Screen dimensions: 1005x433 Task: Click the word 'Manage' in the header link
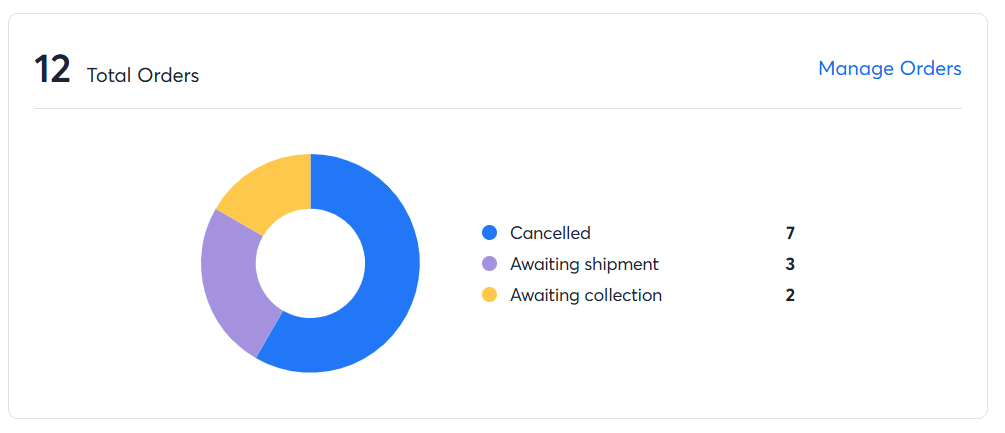coord(855,69)
